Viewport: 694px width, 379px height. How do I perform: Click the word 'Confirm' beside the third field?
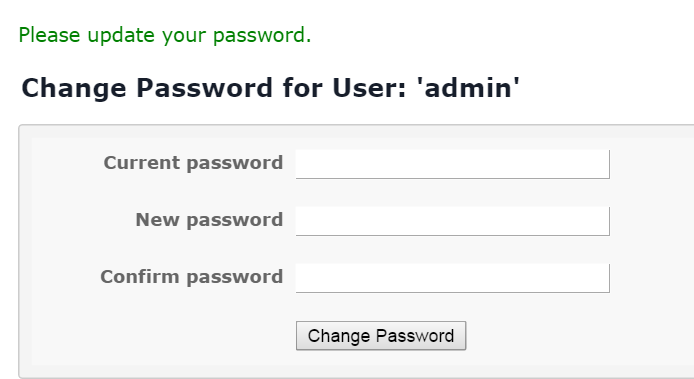(139, 276)
